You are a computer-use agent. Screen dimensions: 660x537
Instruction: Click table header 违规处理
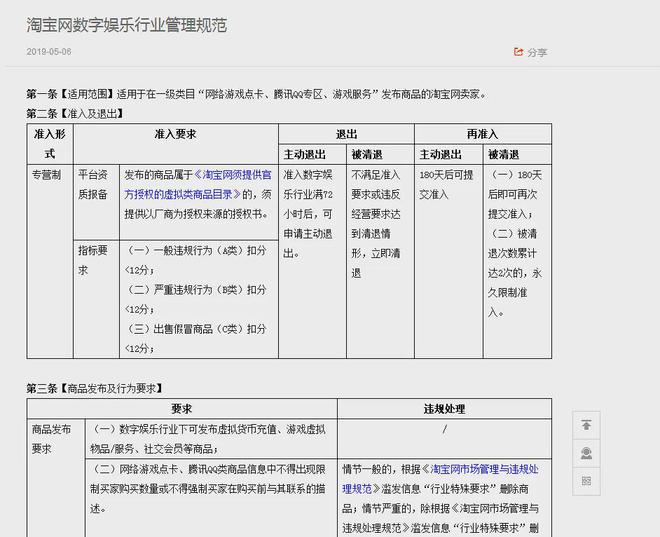pyautogui.click(x=444, y=409)
